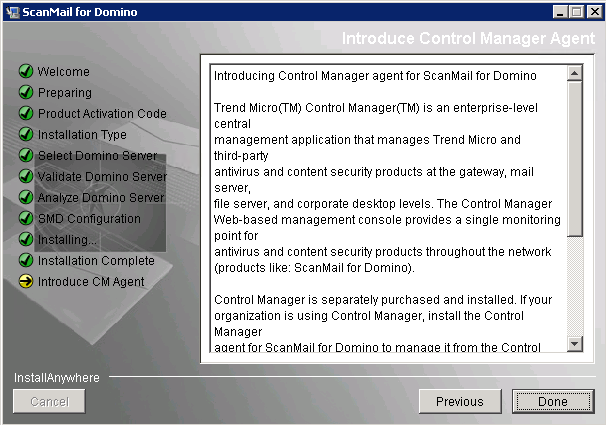Click the Installing... step label
The width and height of the screenshot is (606, 425).
(67, 240)
